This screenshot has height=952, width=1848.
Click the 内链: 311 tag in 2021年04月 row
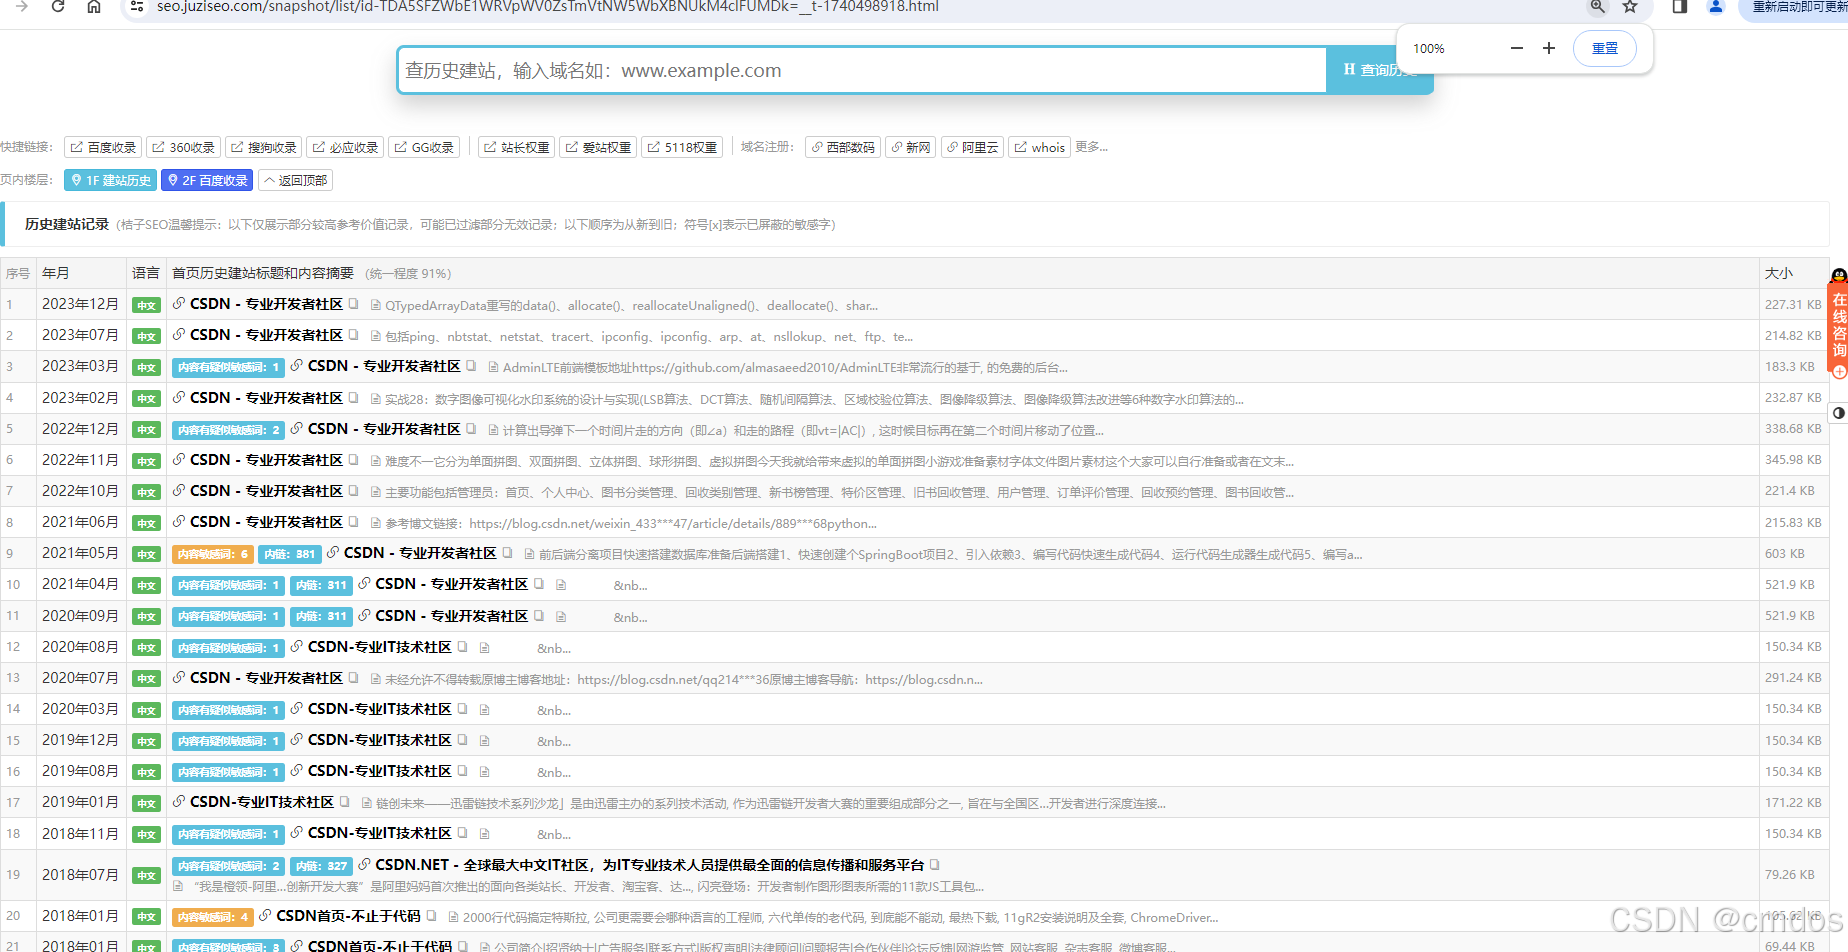[322, 585]
